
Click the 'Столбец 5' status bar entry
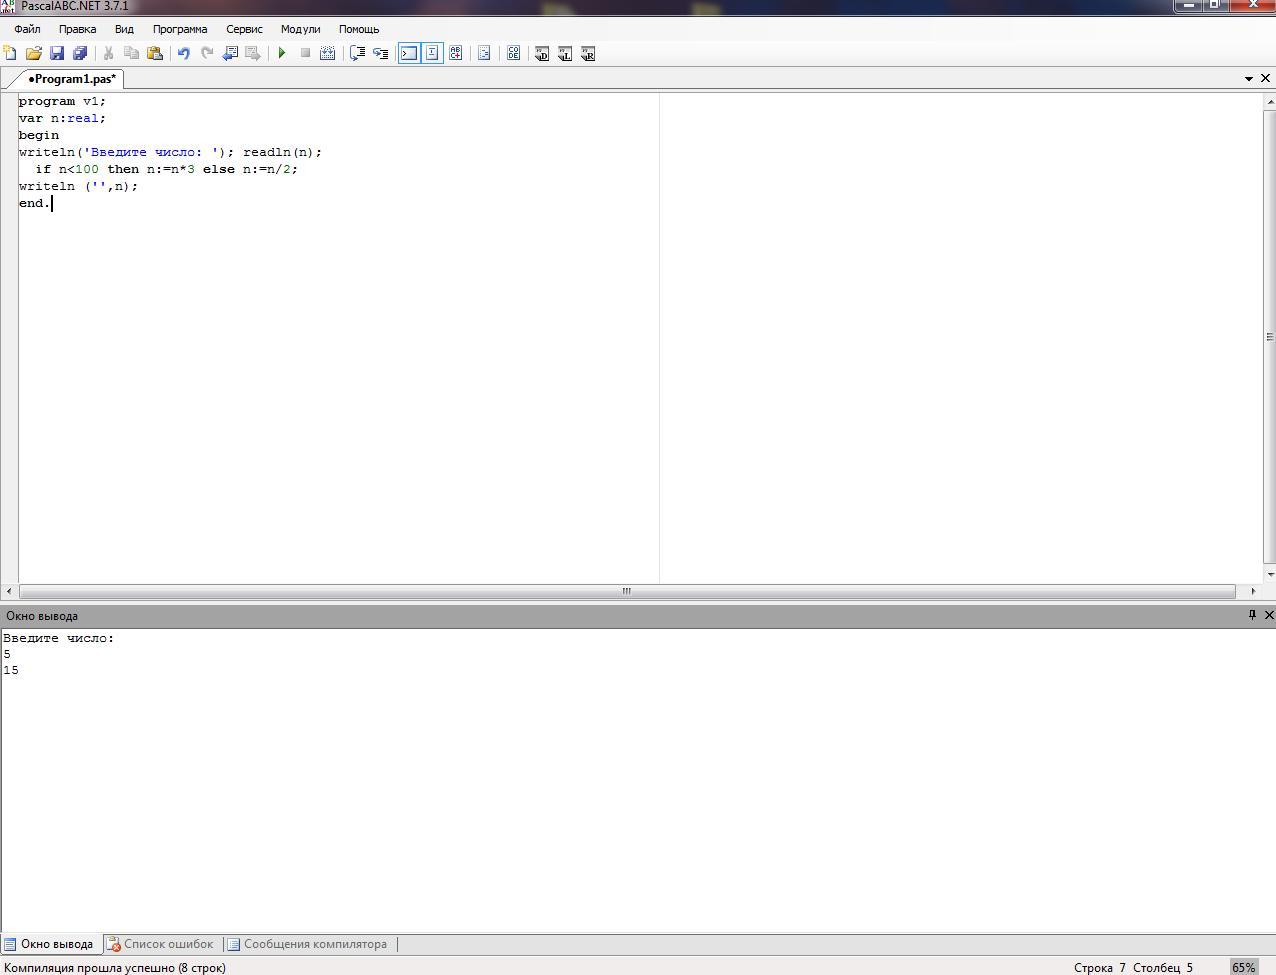[x=1163, y=967]
